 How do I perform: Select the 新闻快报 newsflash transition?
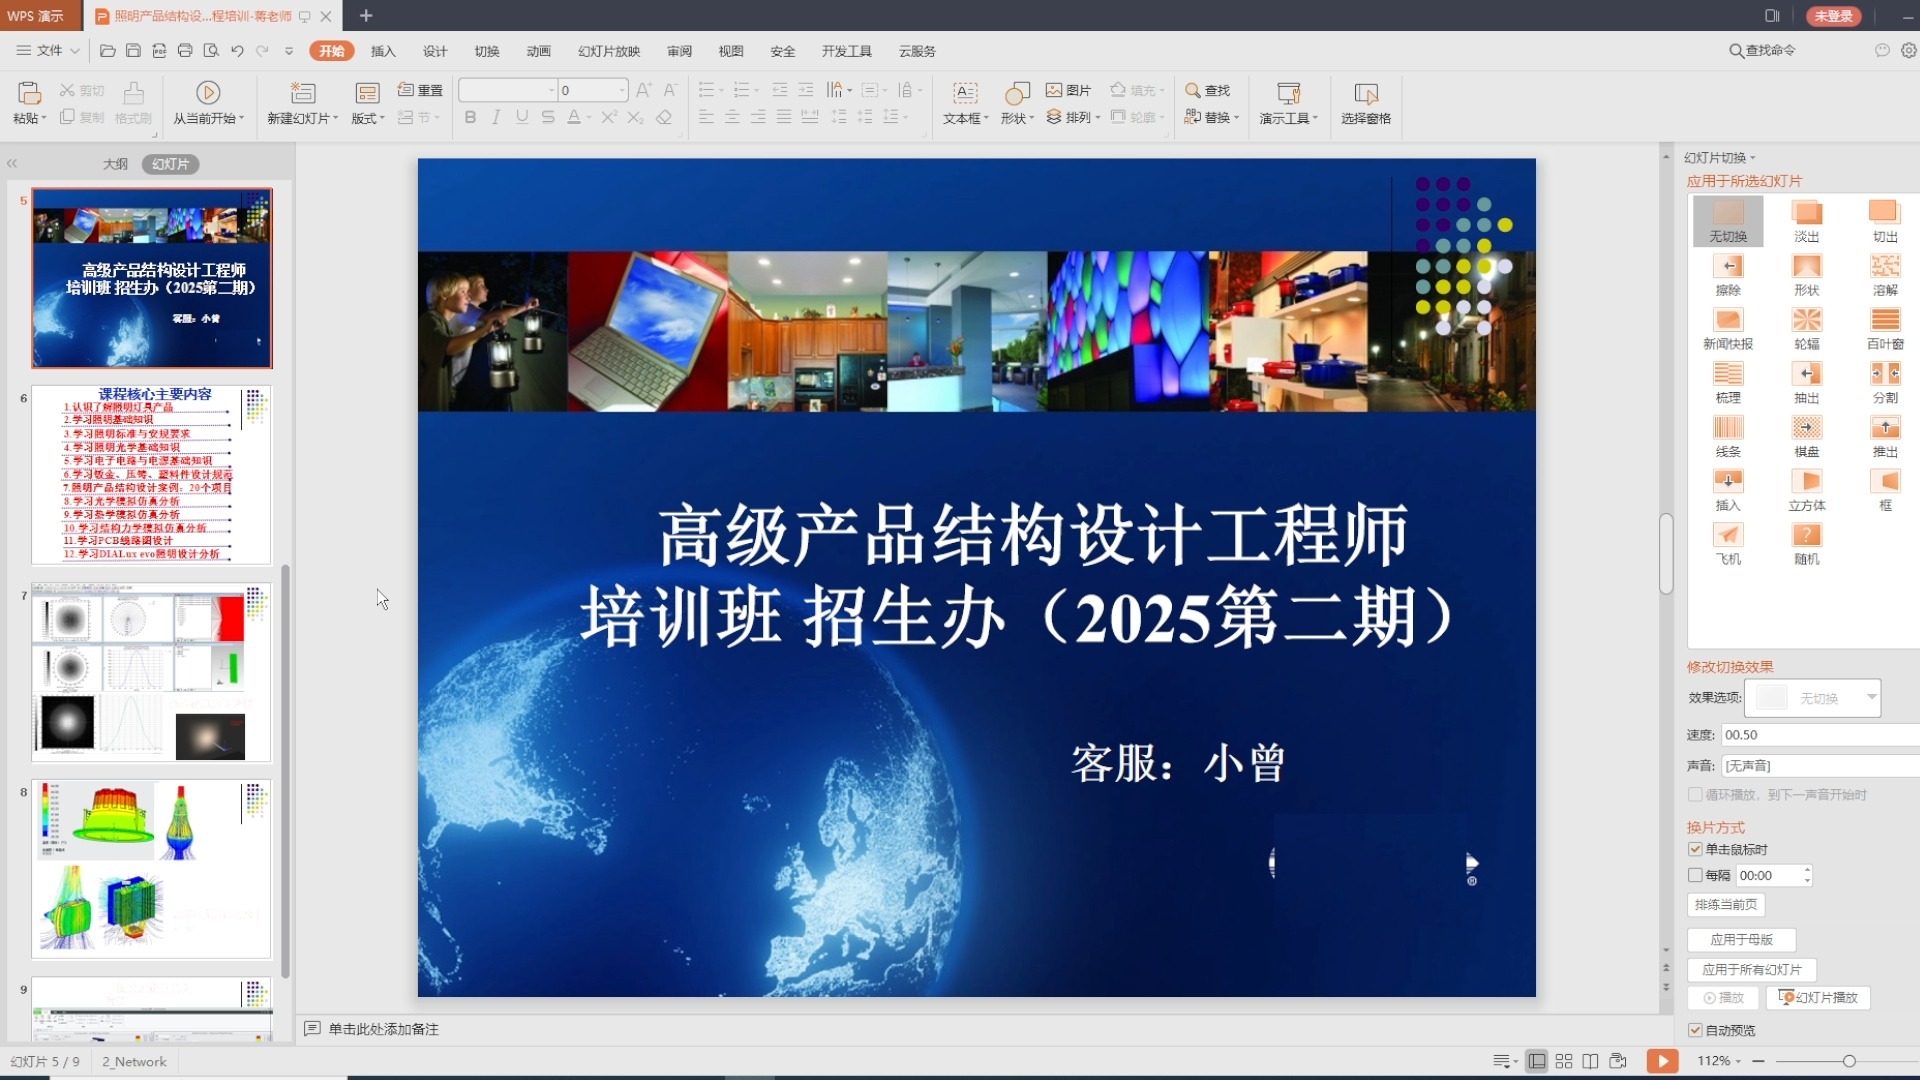1728,329
